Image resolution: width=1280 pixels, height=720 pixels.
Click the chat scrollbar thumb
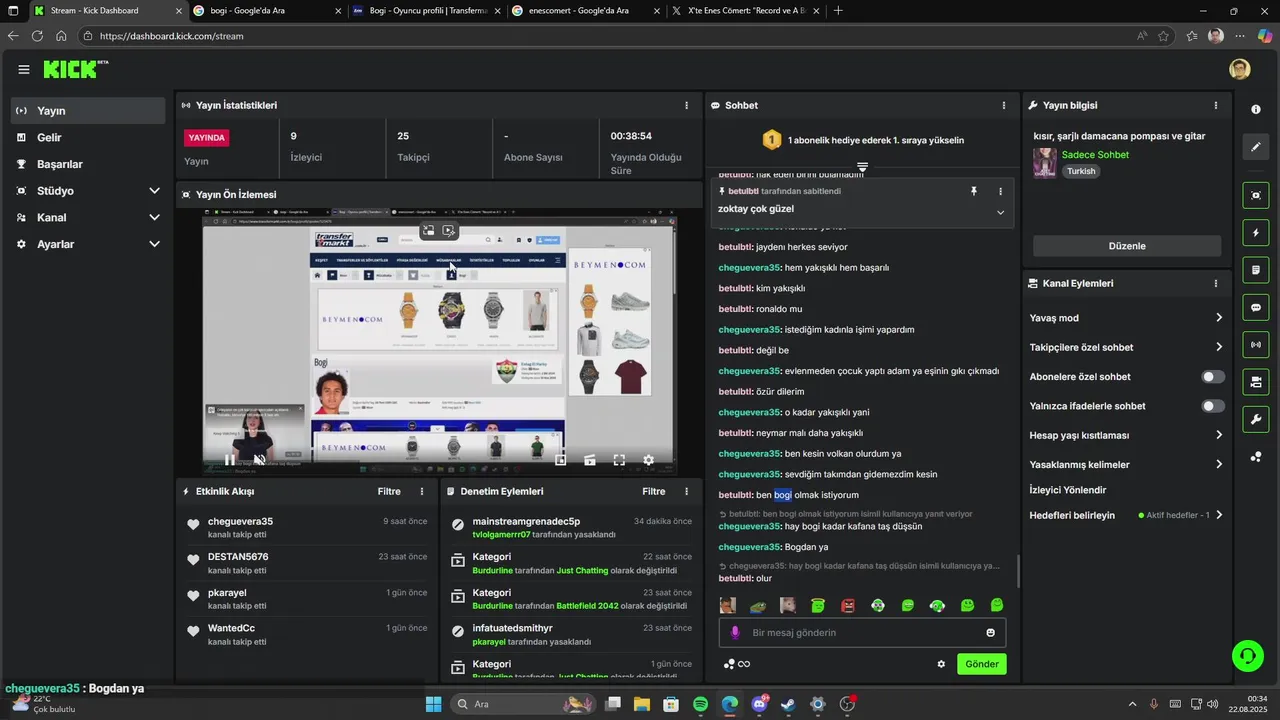1019,571
